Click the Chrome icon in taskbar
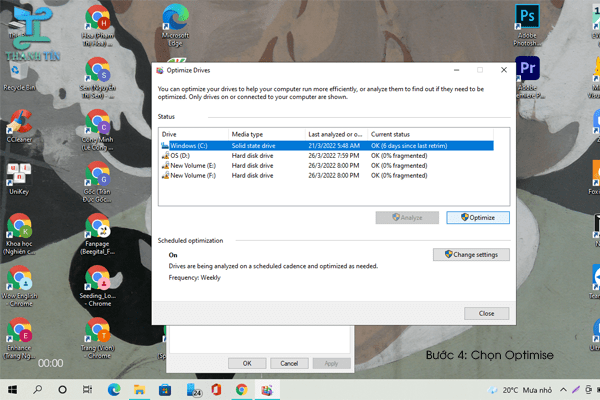600x400 pixels. (241, 389)
